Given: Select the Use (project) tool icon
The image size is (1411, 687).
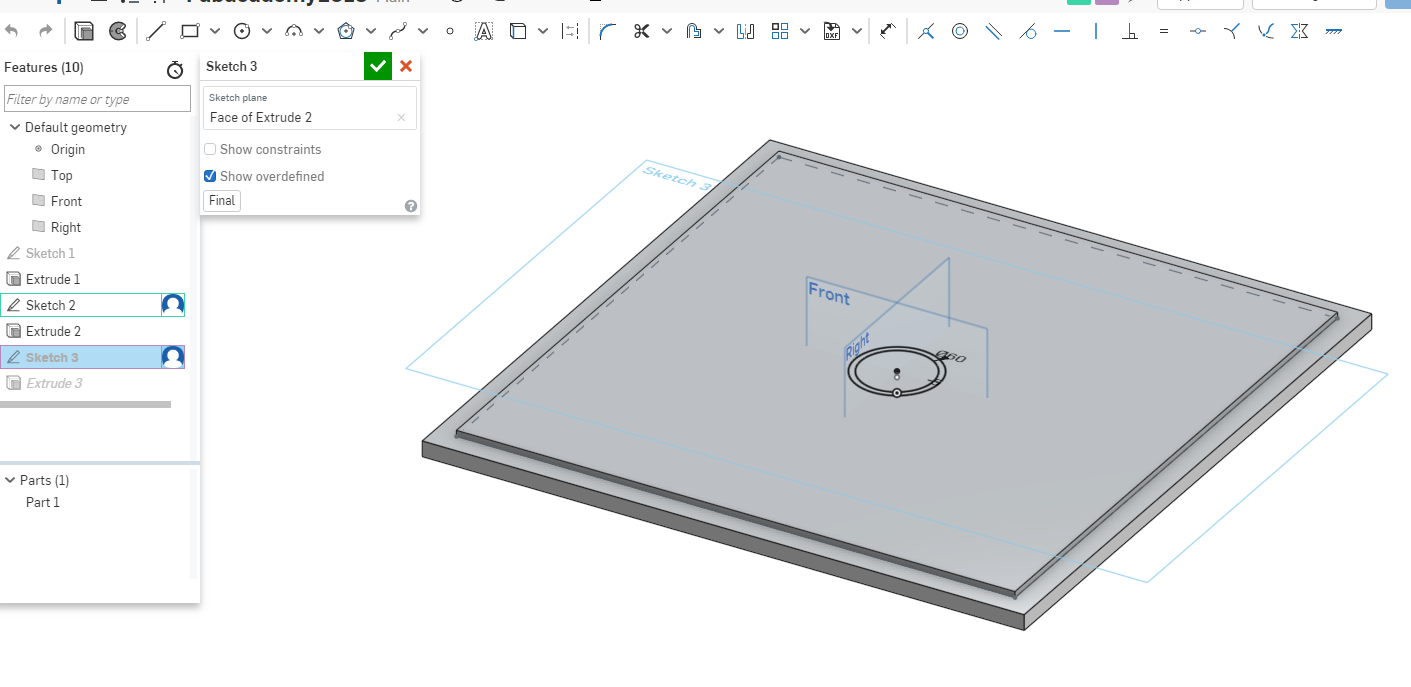Looking at the screenshot, I should (518, 31).
